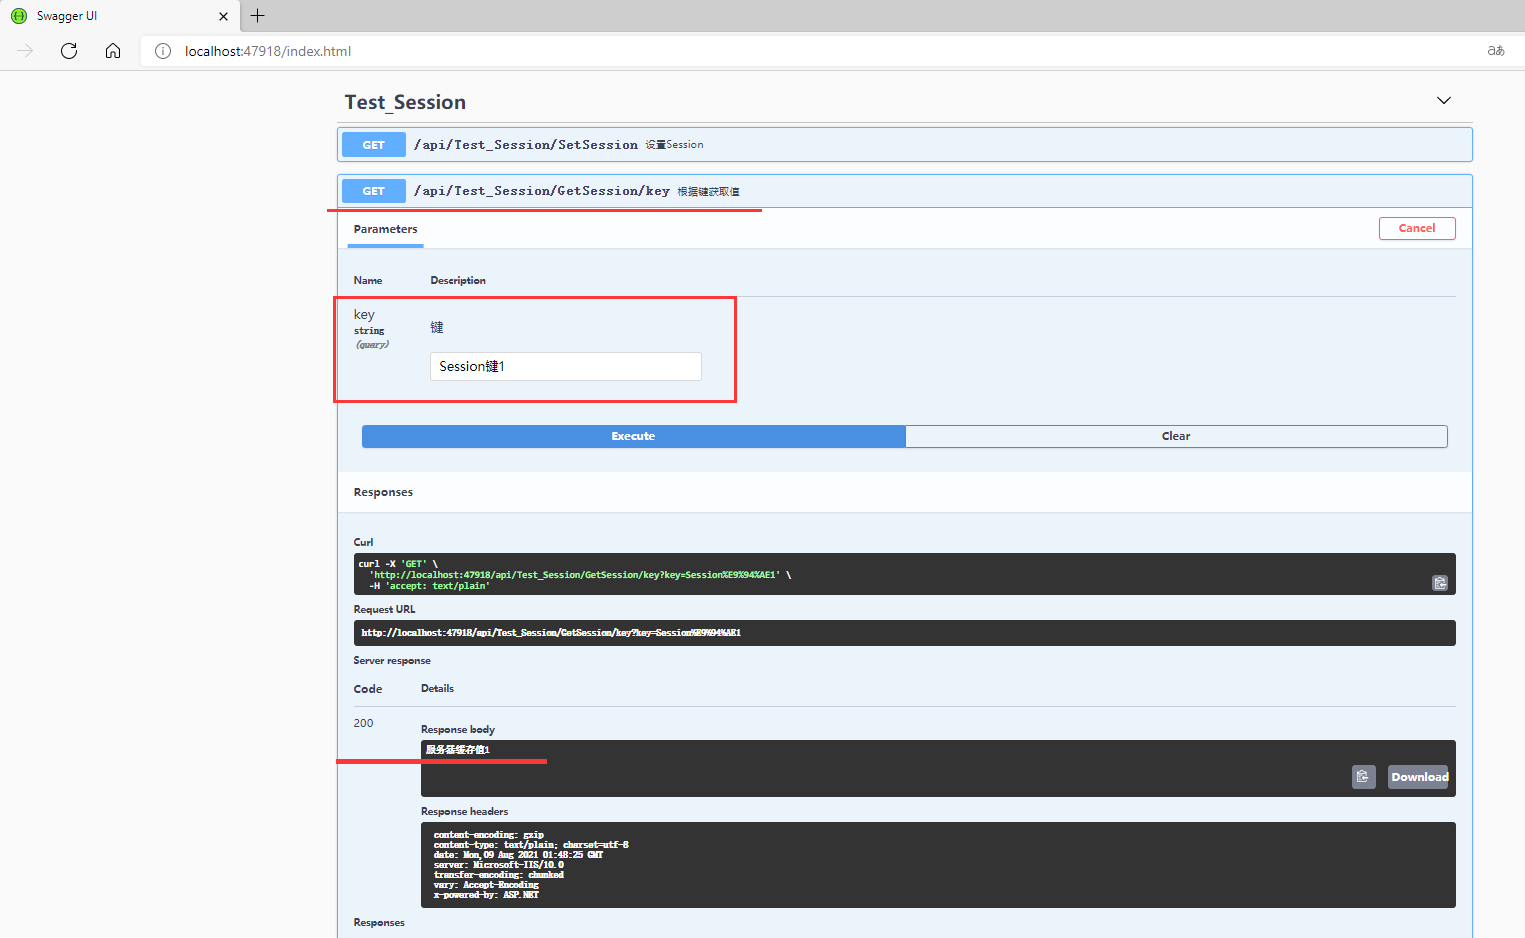This screenshot has height=938, width=1525.
Task: Copy the curl command using the clipboard icon
Action: (x=1440, y=583)
